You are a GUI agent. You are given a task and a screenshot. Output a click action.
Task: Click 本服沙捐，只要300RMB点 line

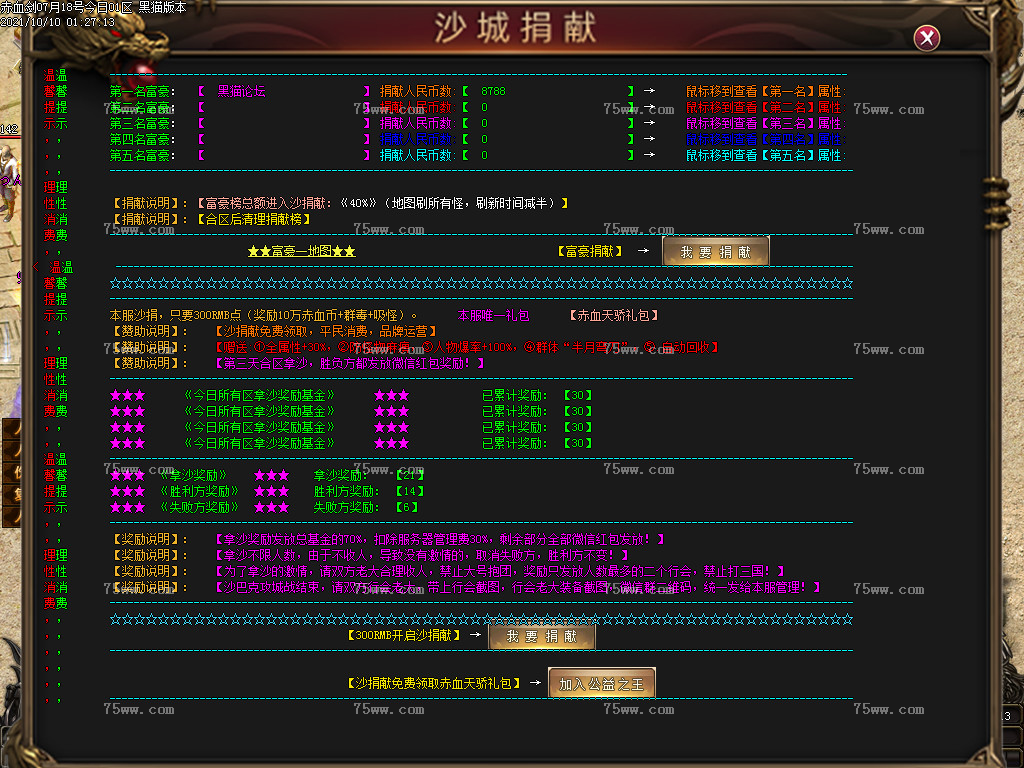[x=263, y=315]
